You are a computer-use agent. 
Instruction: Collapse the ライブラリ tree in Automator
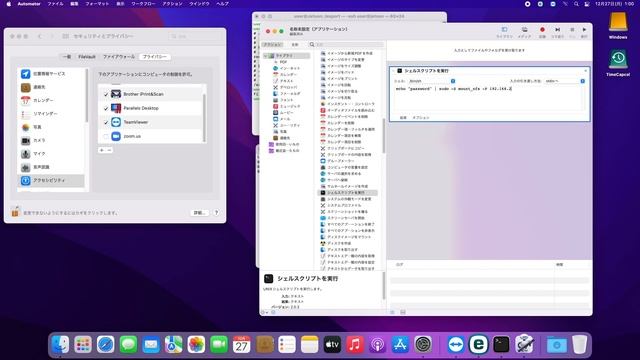pyautogui.click(x=265, y=56)
